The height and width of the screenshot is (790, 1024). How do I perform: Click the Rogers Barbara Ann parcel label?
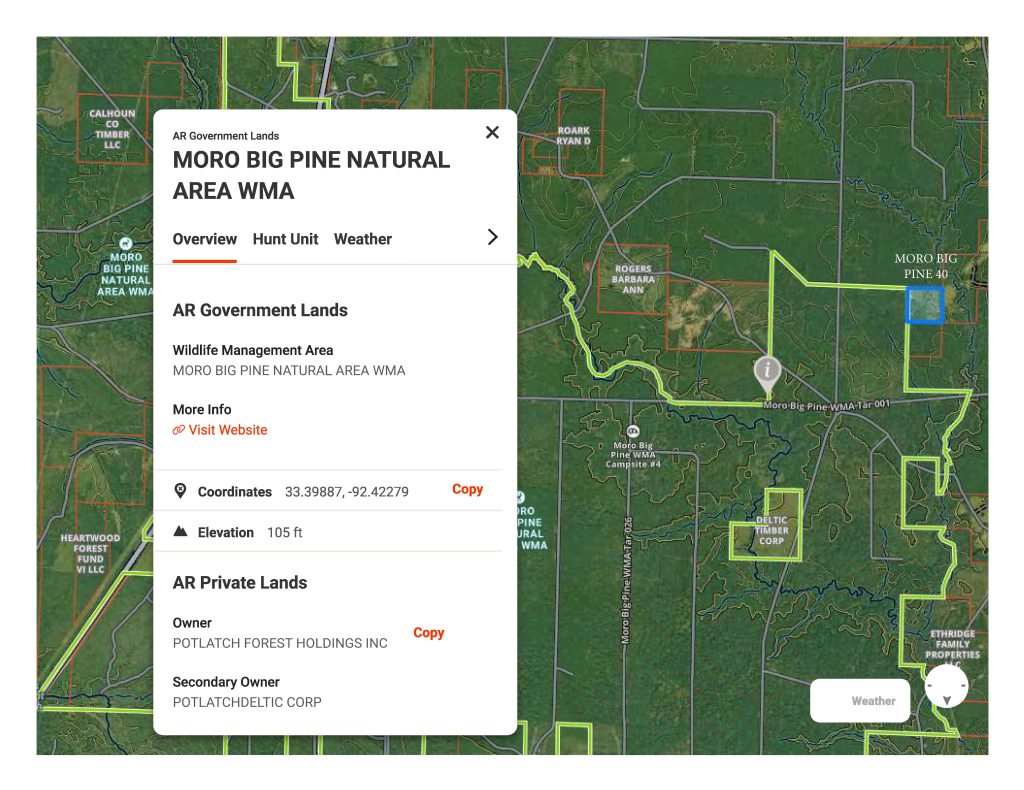coord(633,279)
